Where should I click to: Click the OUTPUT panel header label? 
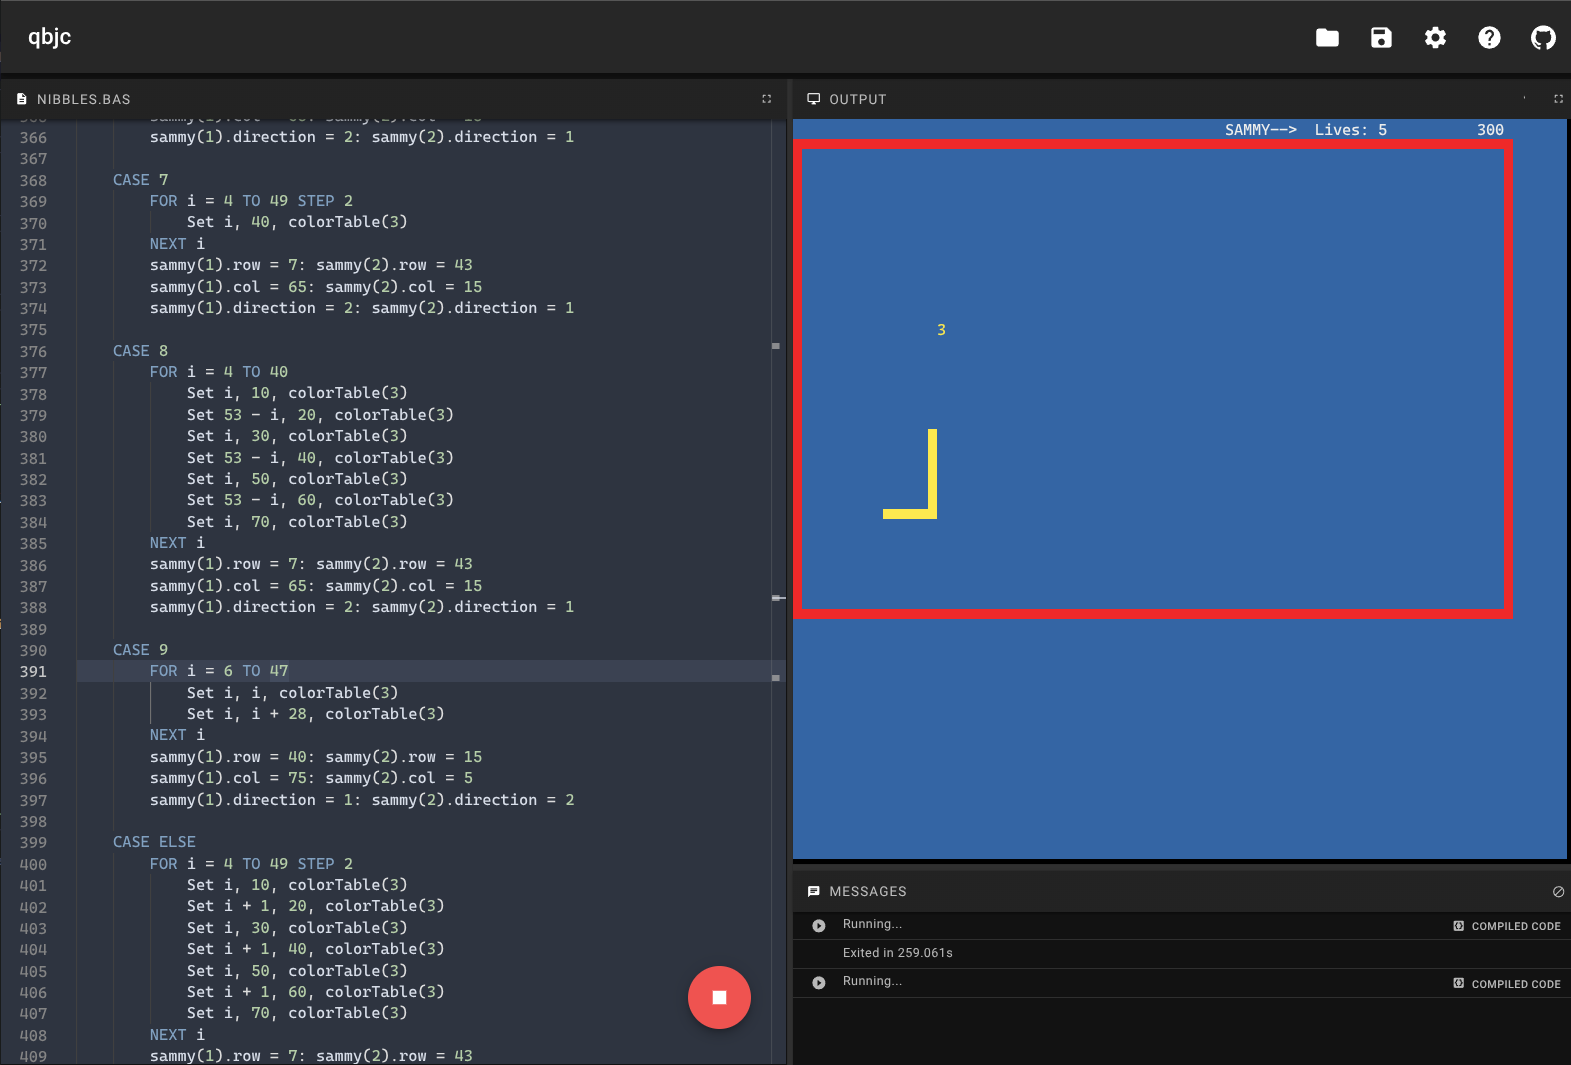[x=857, y=99]
